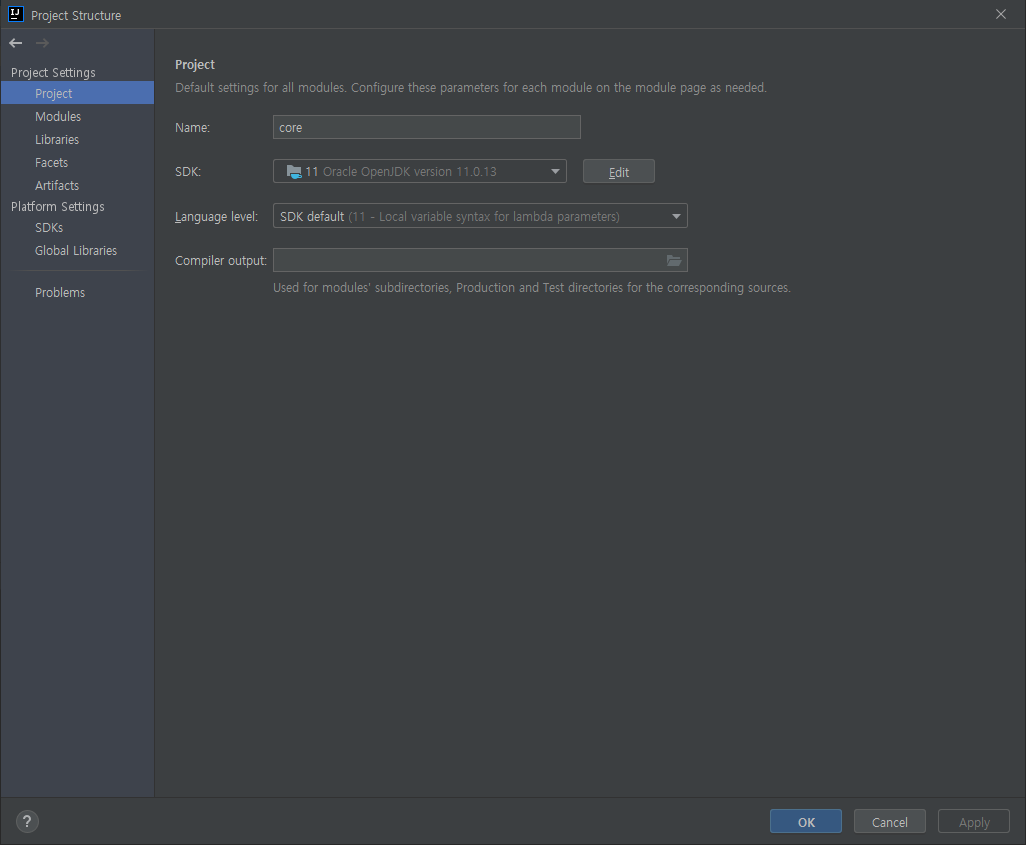Click the bold Project page heading
Image resolution: width=1026 pixels, height=845 pixels.
coord(195,65)
